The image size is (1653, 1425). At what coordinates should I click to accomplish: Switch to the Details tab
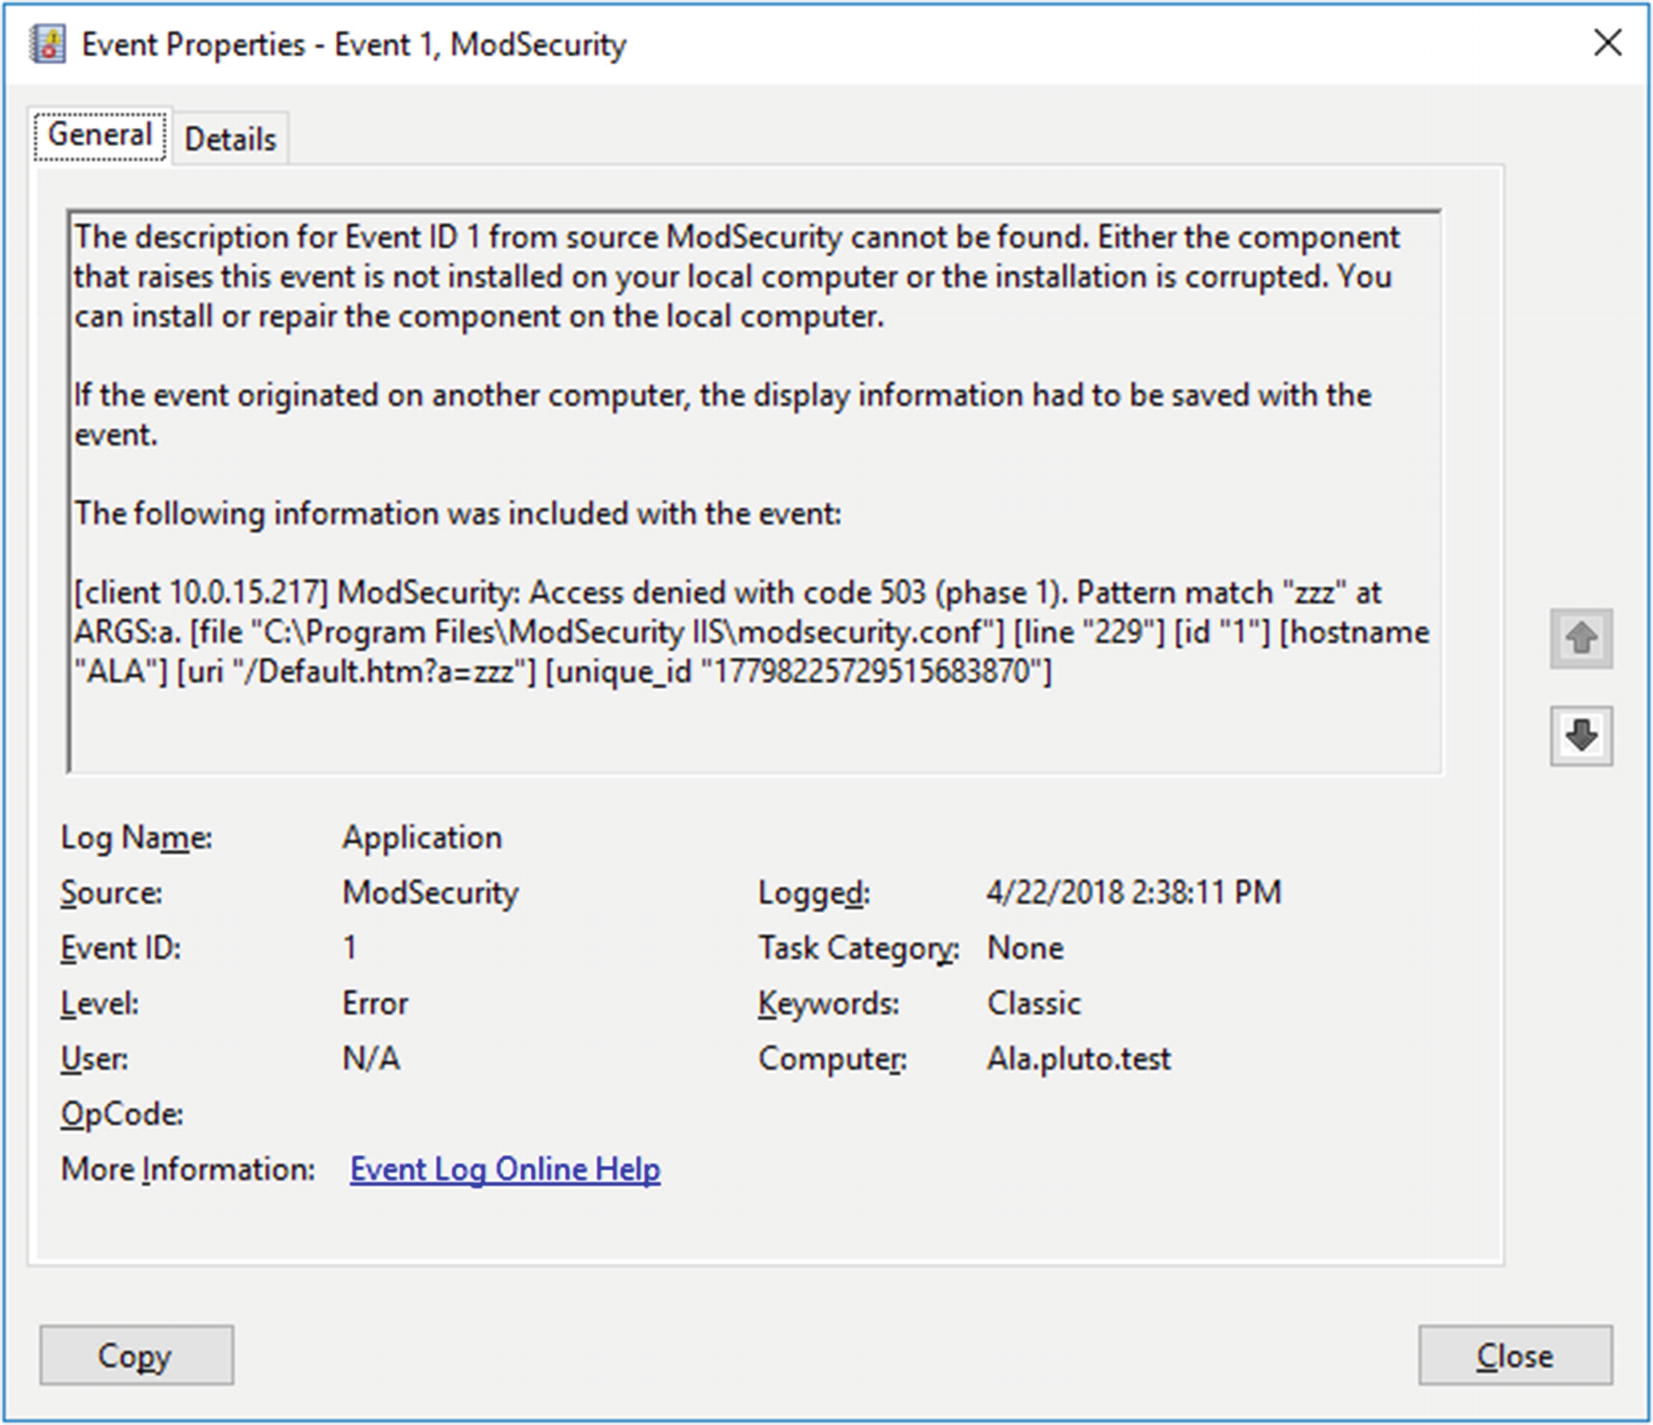[x=230, y=139]
